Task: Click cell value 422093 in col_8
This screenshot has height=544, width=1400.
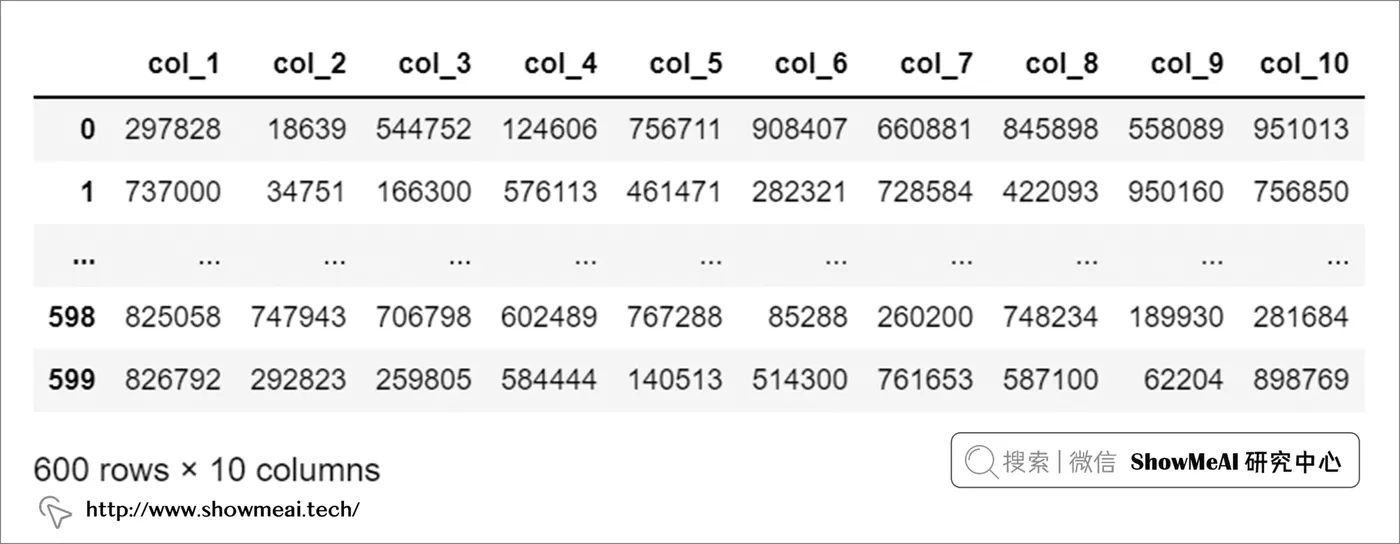Action: 1050,191
